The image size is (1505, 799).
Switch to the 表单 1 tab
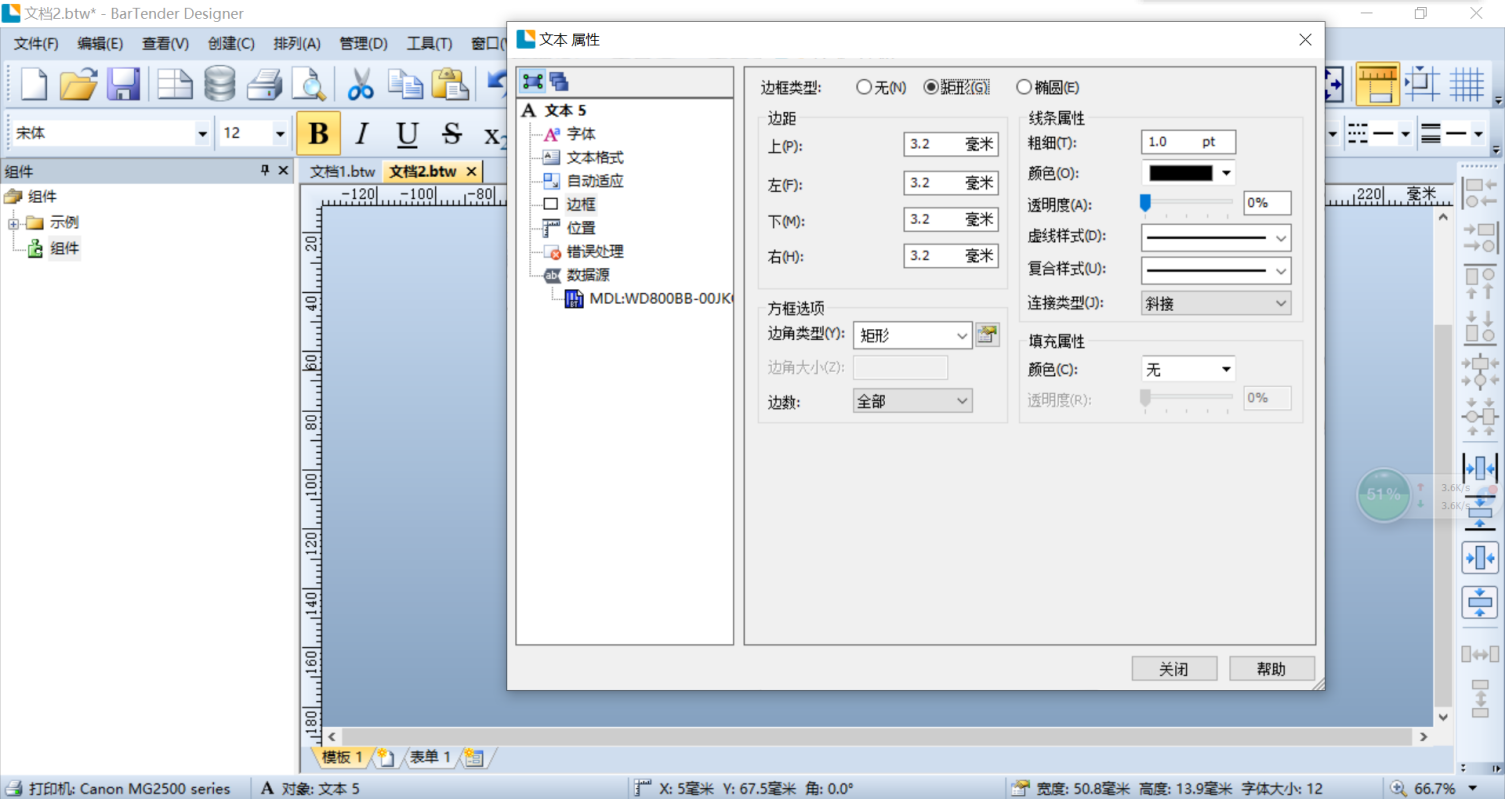coord(430,757)
